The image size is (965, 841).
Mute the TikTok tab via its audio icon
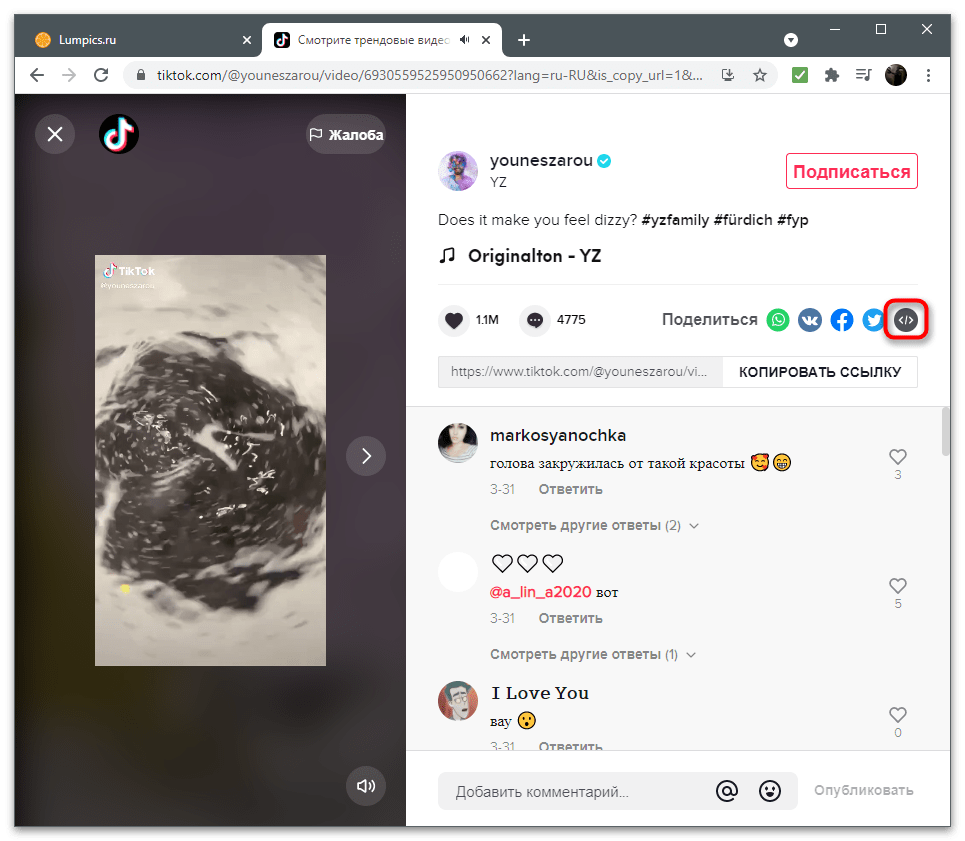(x=465, y=40)
